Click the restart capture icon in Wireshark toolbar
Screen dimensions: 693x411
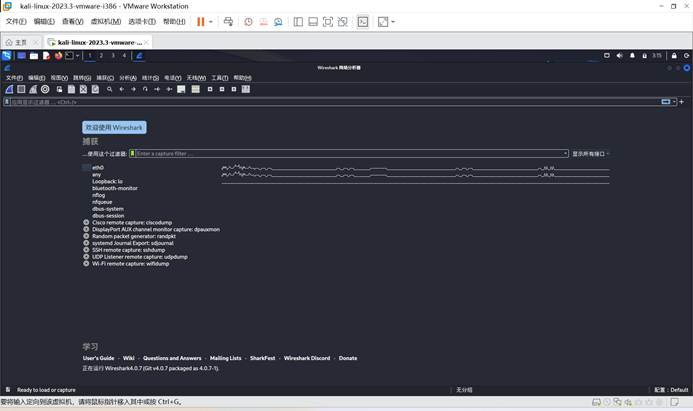pyautogui.click(x=33, y=89)
